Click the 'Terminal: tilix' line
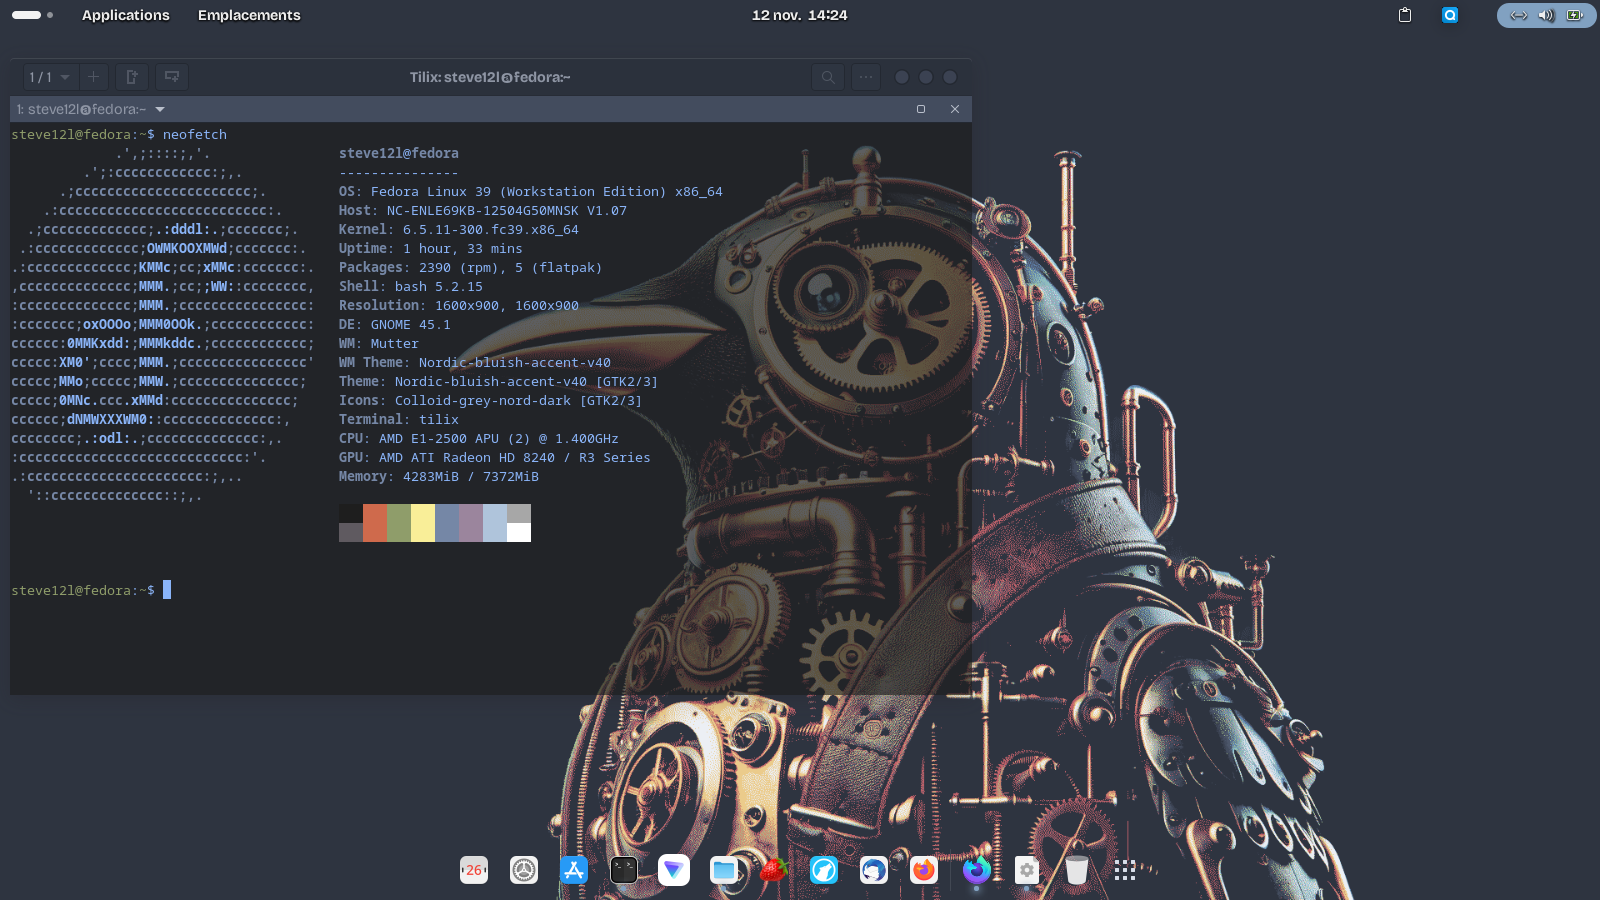Viewport: 1600px width, 900px height. [x=398, y=419]
